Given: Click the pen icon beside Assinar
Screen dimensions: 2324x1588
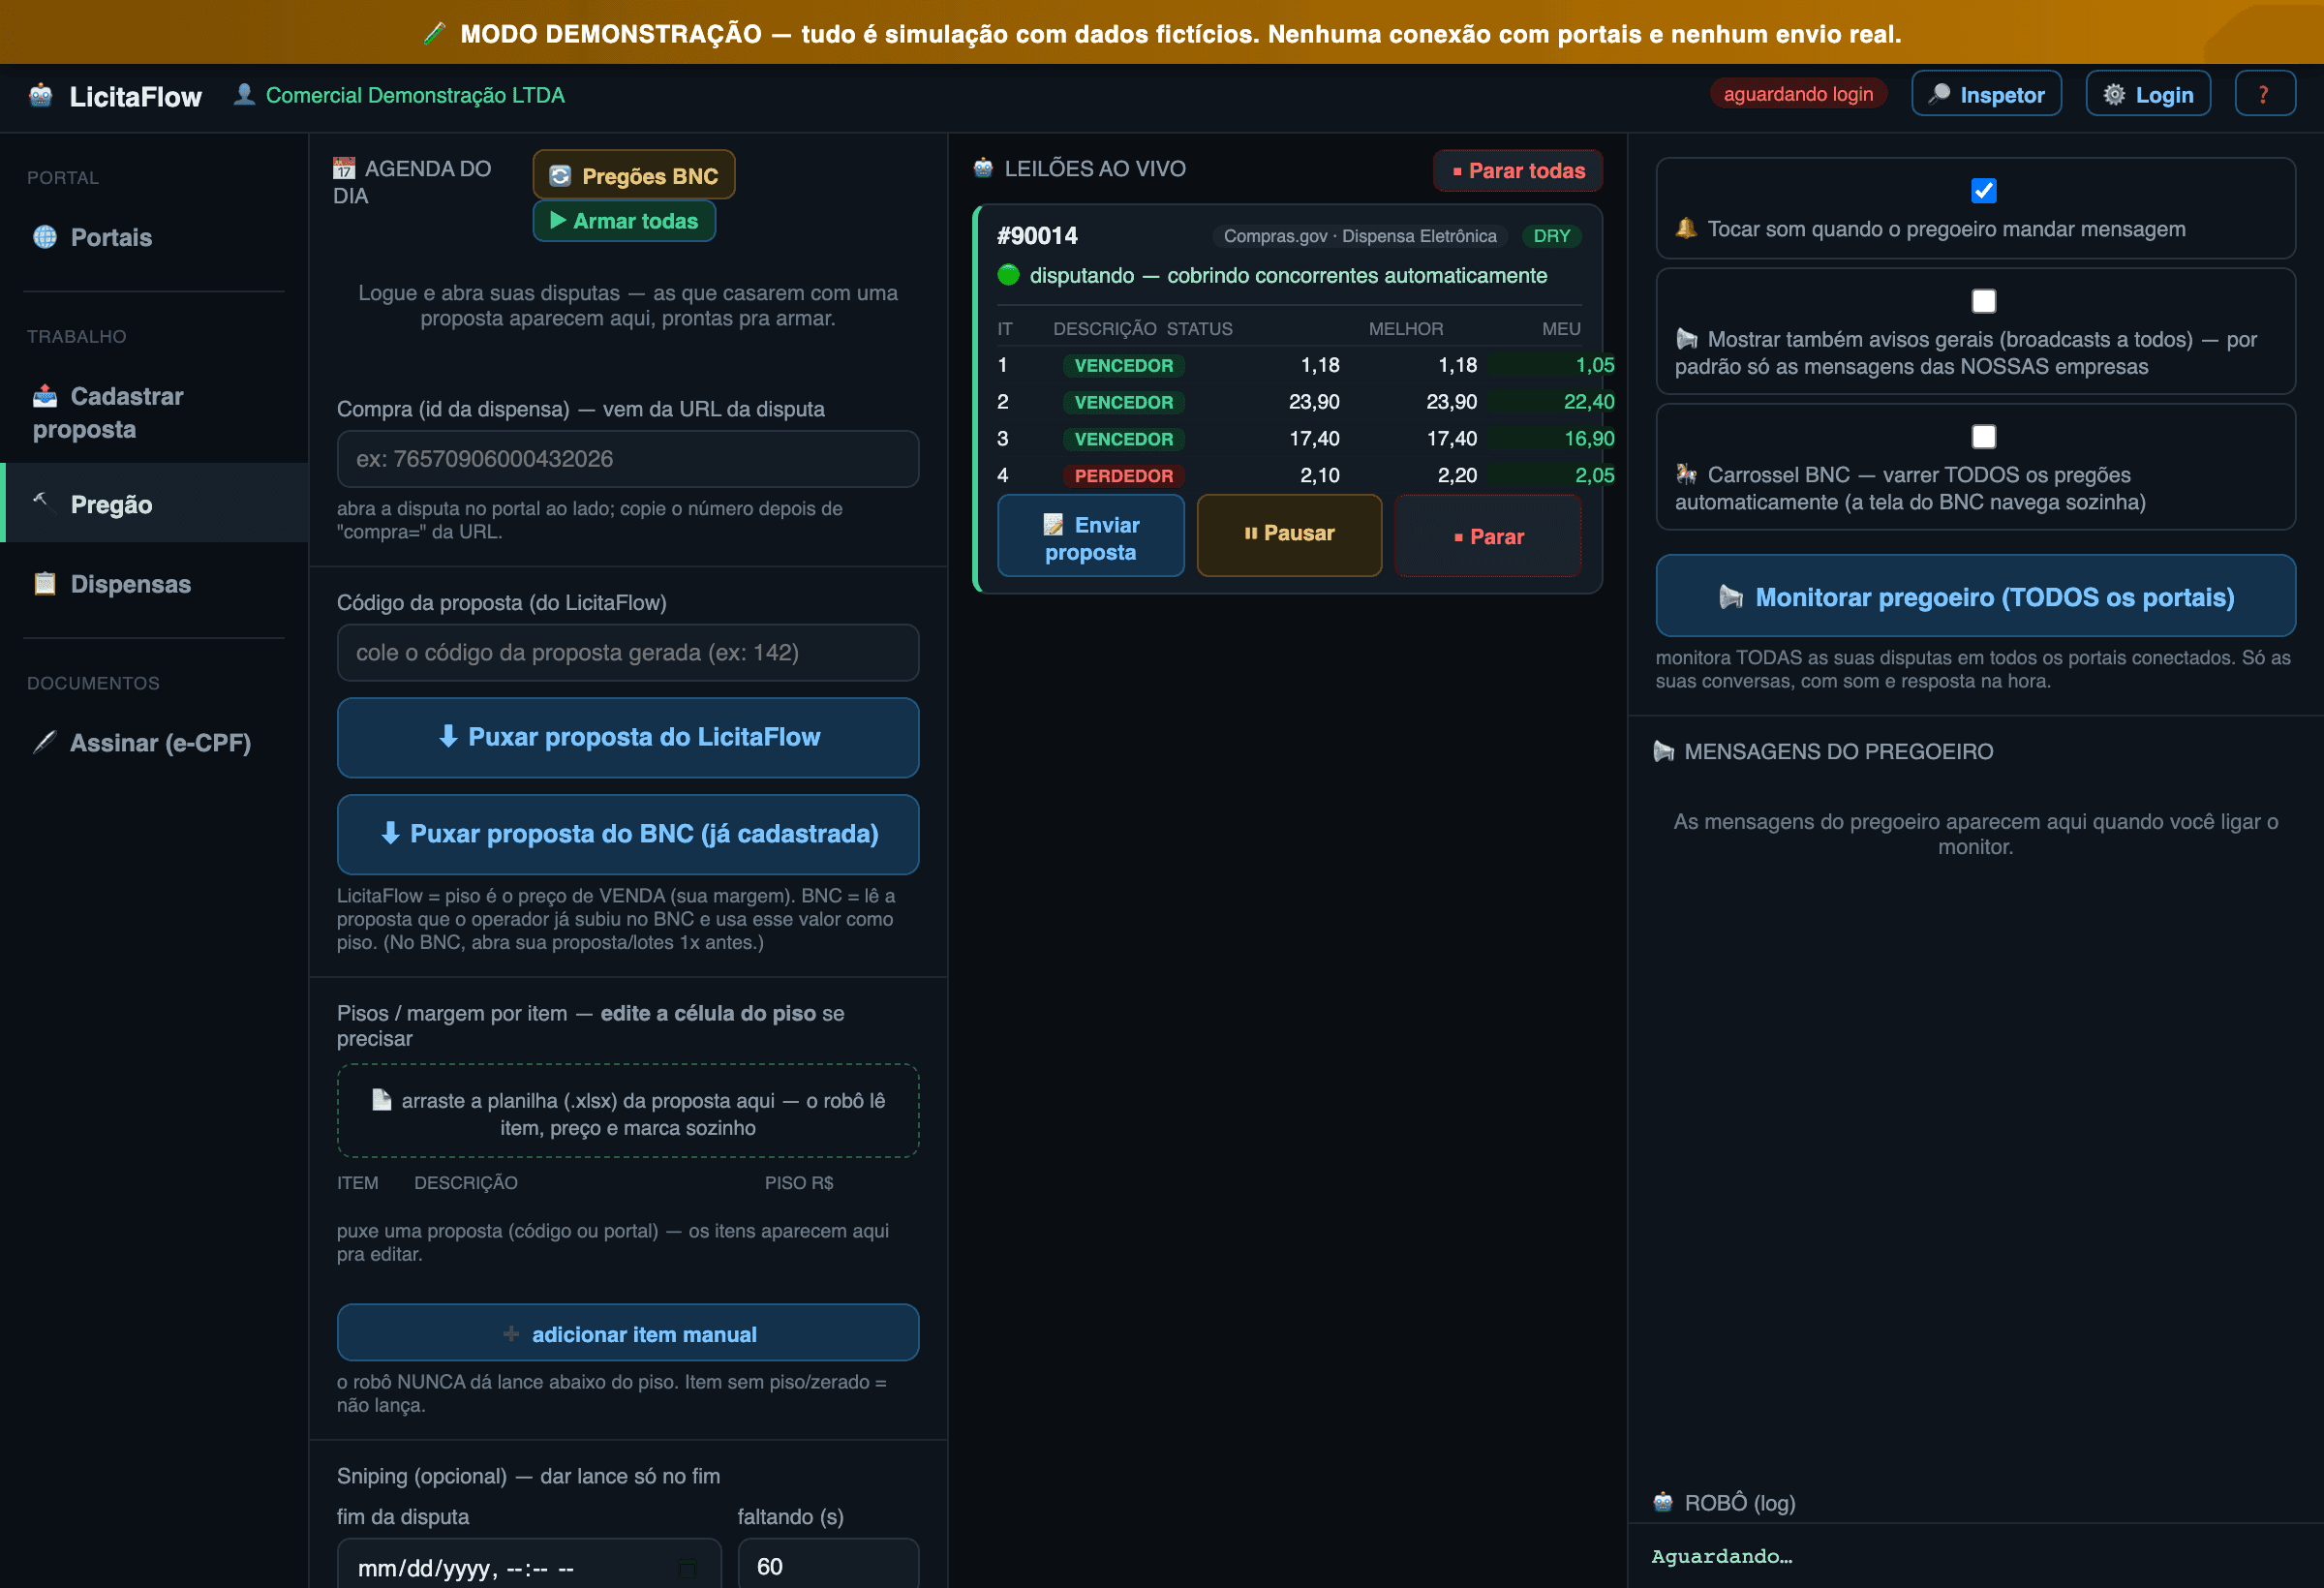Looking at the screenshot, I should click(x=44, y=742).
